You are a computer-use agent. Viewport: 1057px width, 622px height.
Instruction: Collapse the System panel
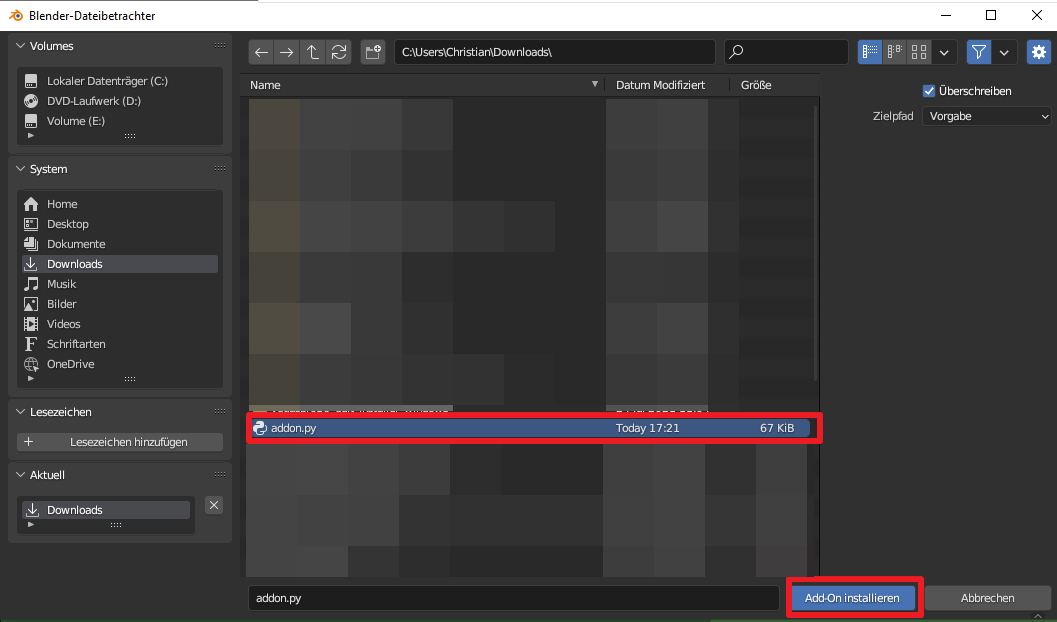point(20,169)
